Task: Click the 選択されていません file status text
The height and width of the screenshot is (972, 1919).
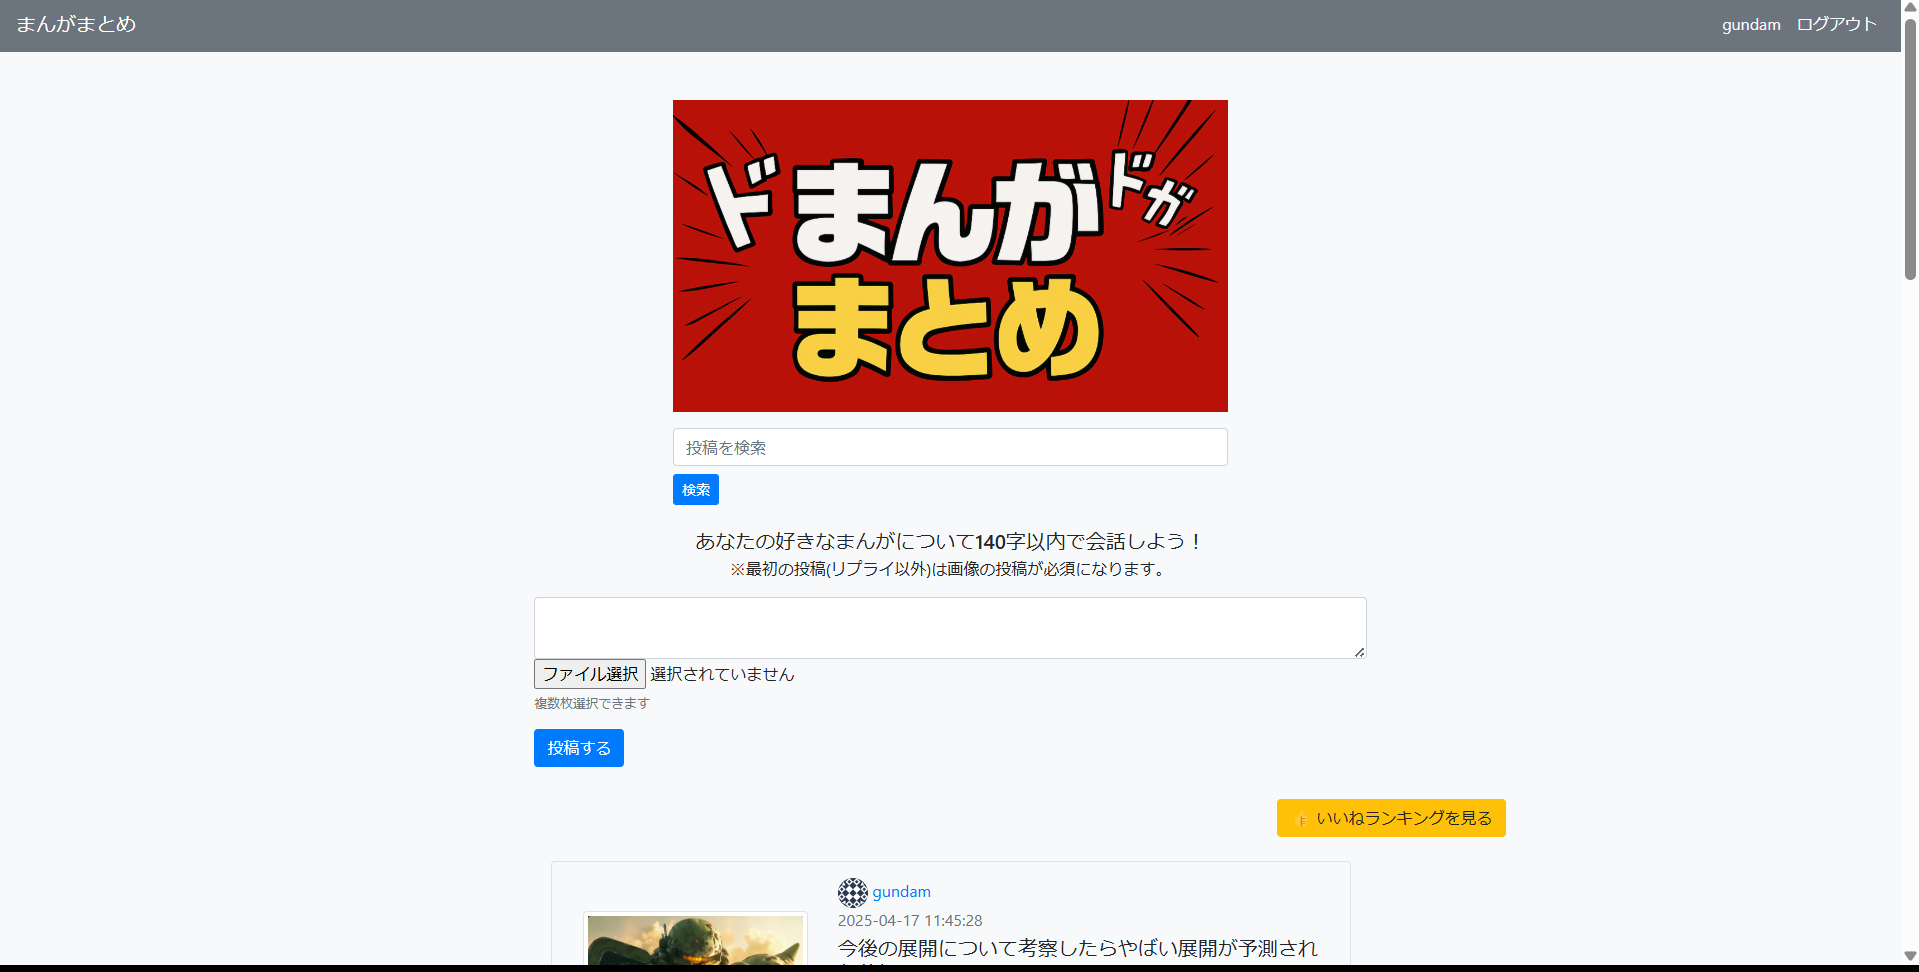Action: 722,674
